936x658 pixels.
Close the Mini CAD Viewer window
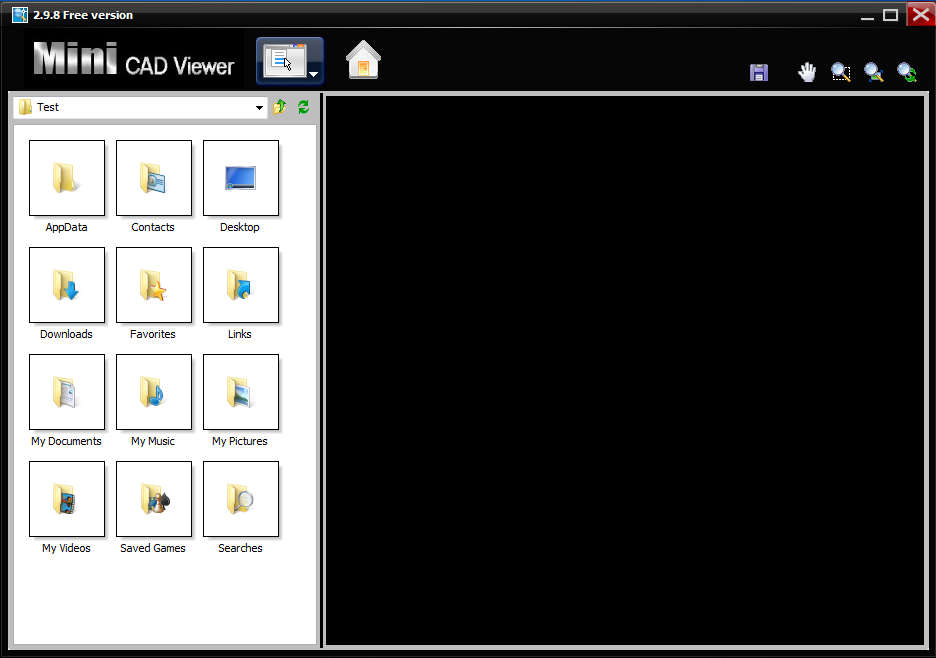921,14
